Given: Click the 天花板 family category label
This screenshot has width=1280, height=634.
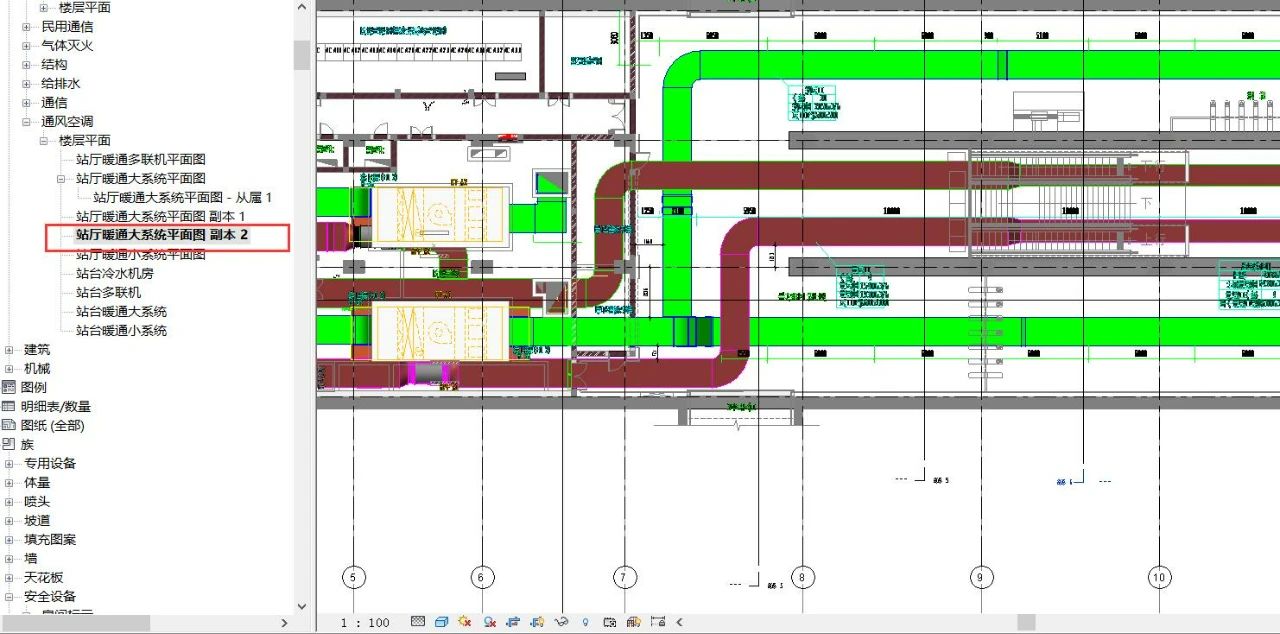Looking at the screenshot, I should pos(43,578).
